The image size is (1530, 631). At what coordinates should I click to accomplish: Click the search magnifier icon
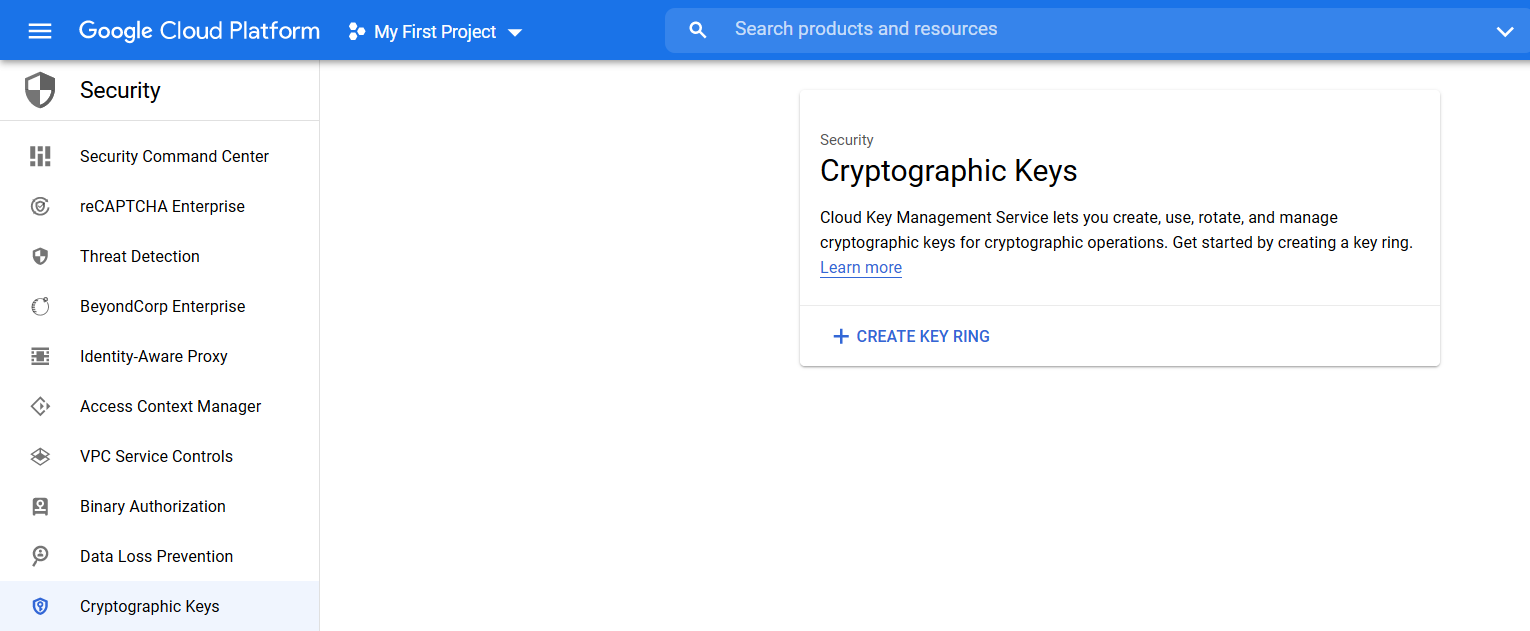coord(698,30)
